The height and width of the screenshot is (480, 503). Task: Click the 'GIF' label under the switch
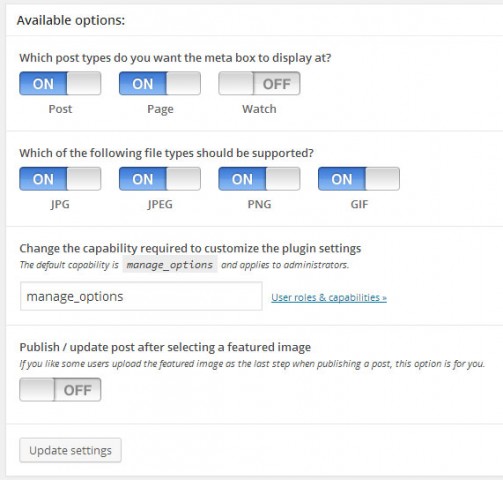[x=359, y=204]
